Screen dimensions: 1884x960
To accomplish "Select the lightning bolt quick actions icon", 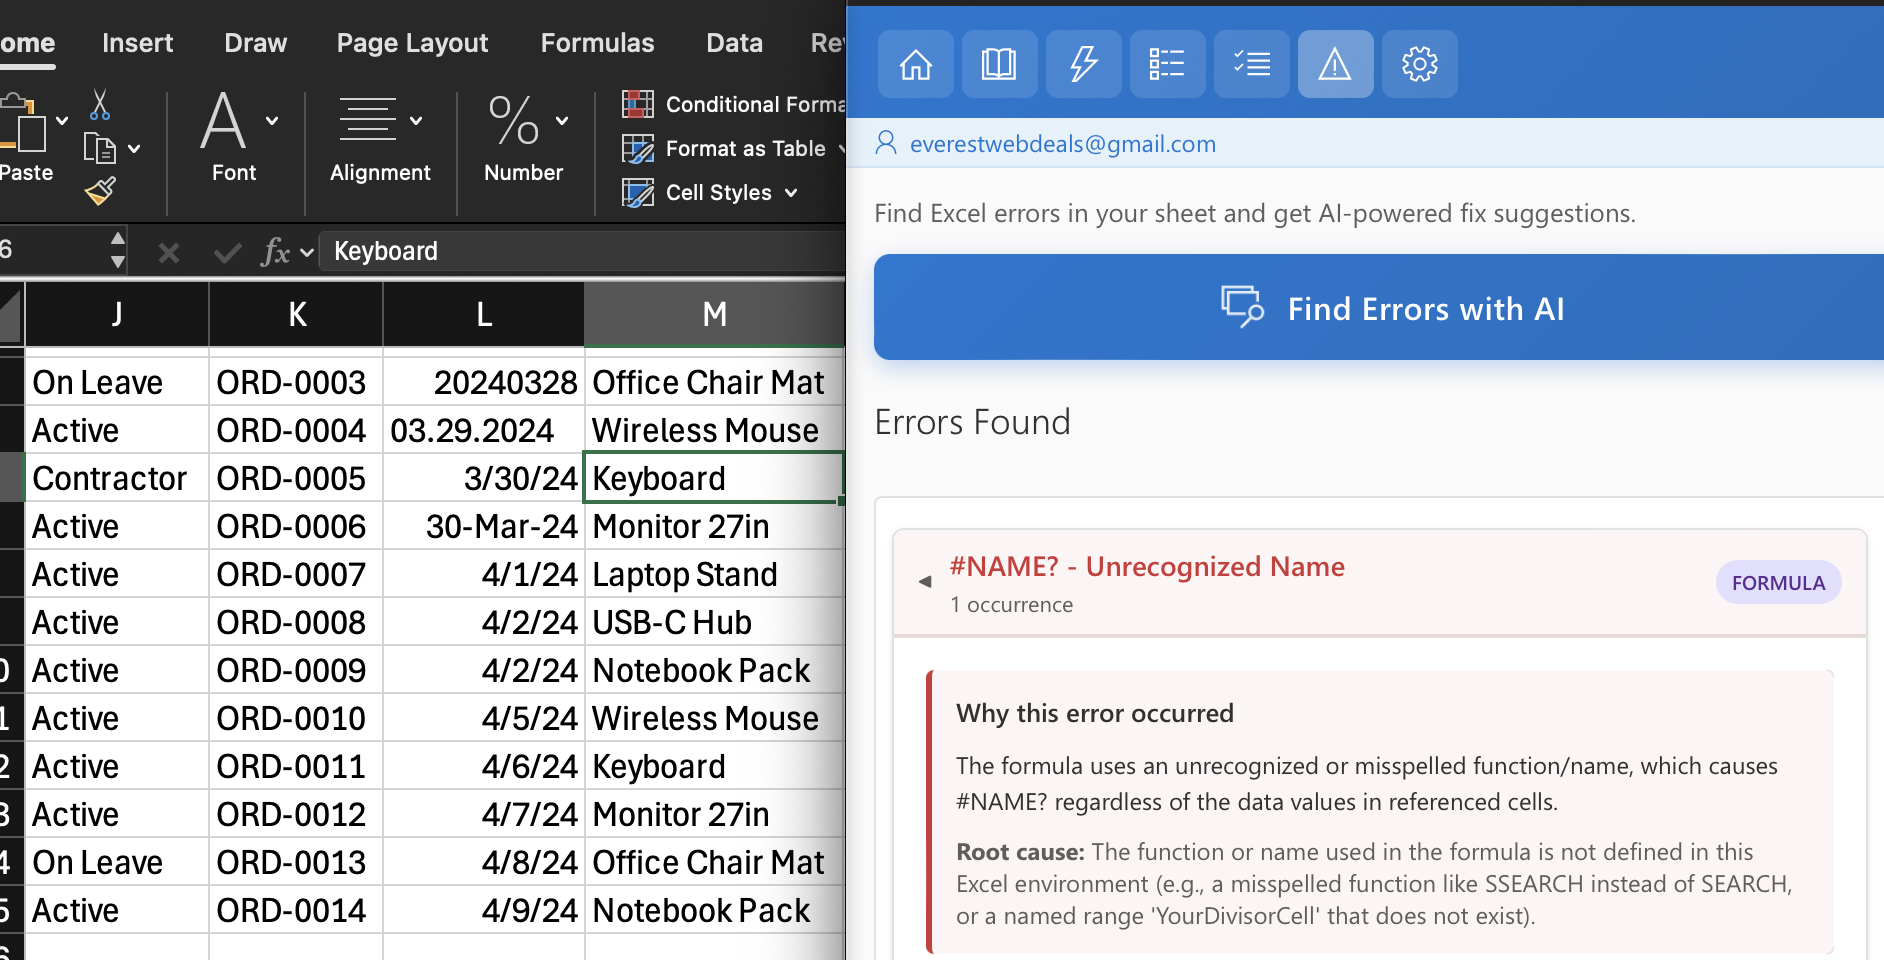I will 1083,65.
